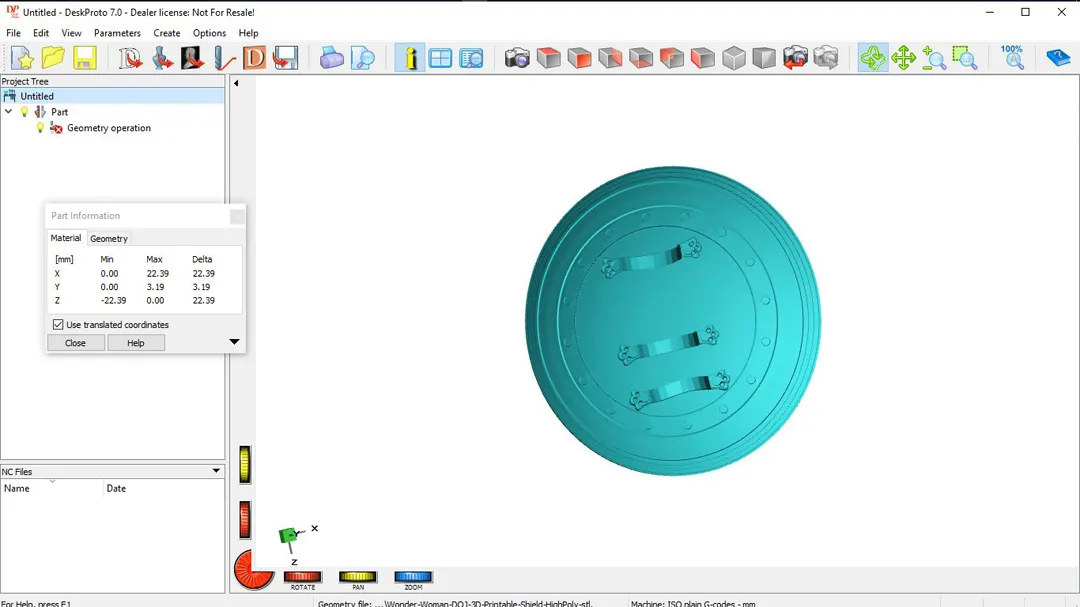Sort NC files by the Name column

17,488
